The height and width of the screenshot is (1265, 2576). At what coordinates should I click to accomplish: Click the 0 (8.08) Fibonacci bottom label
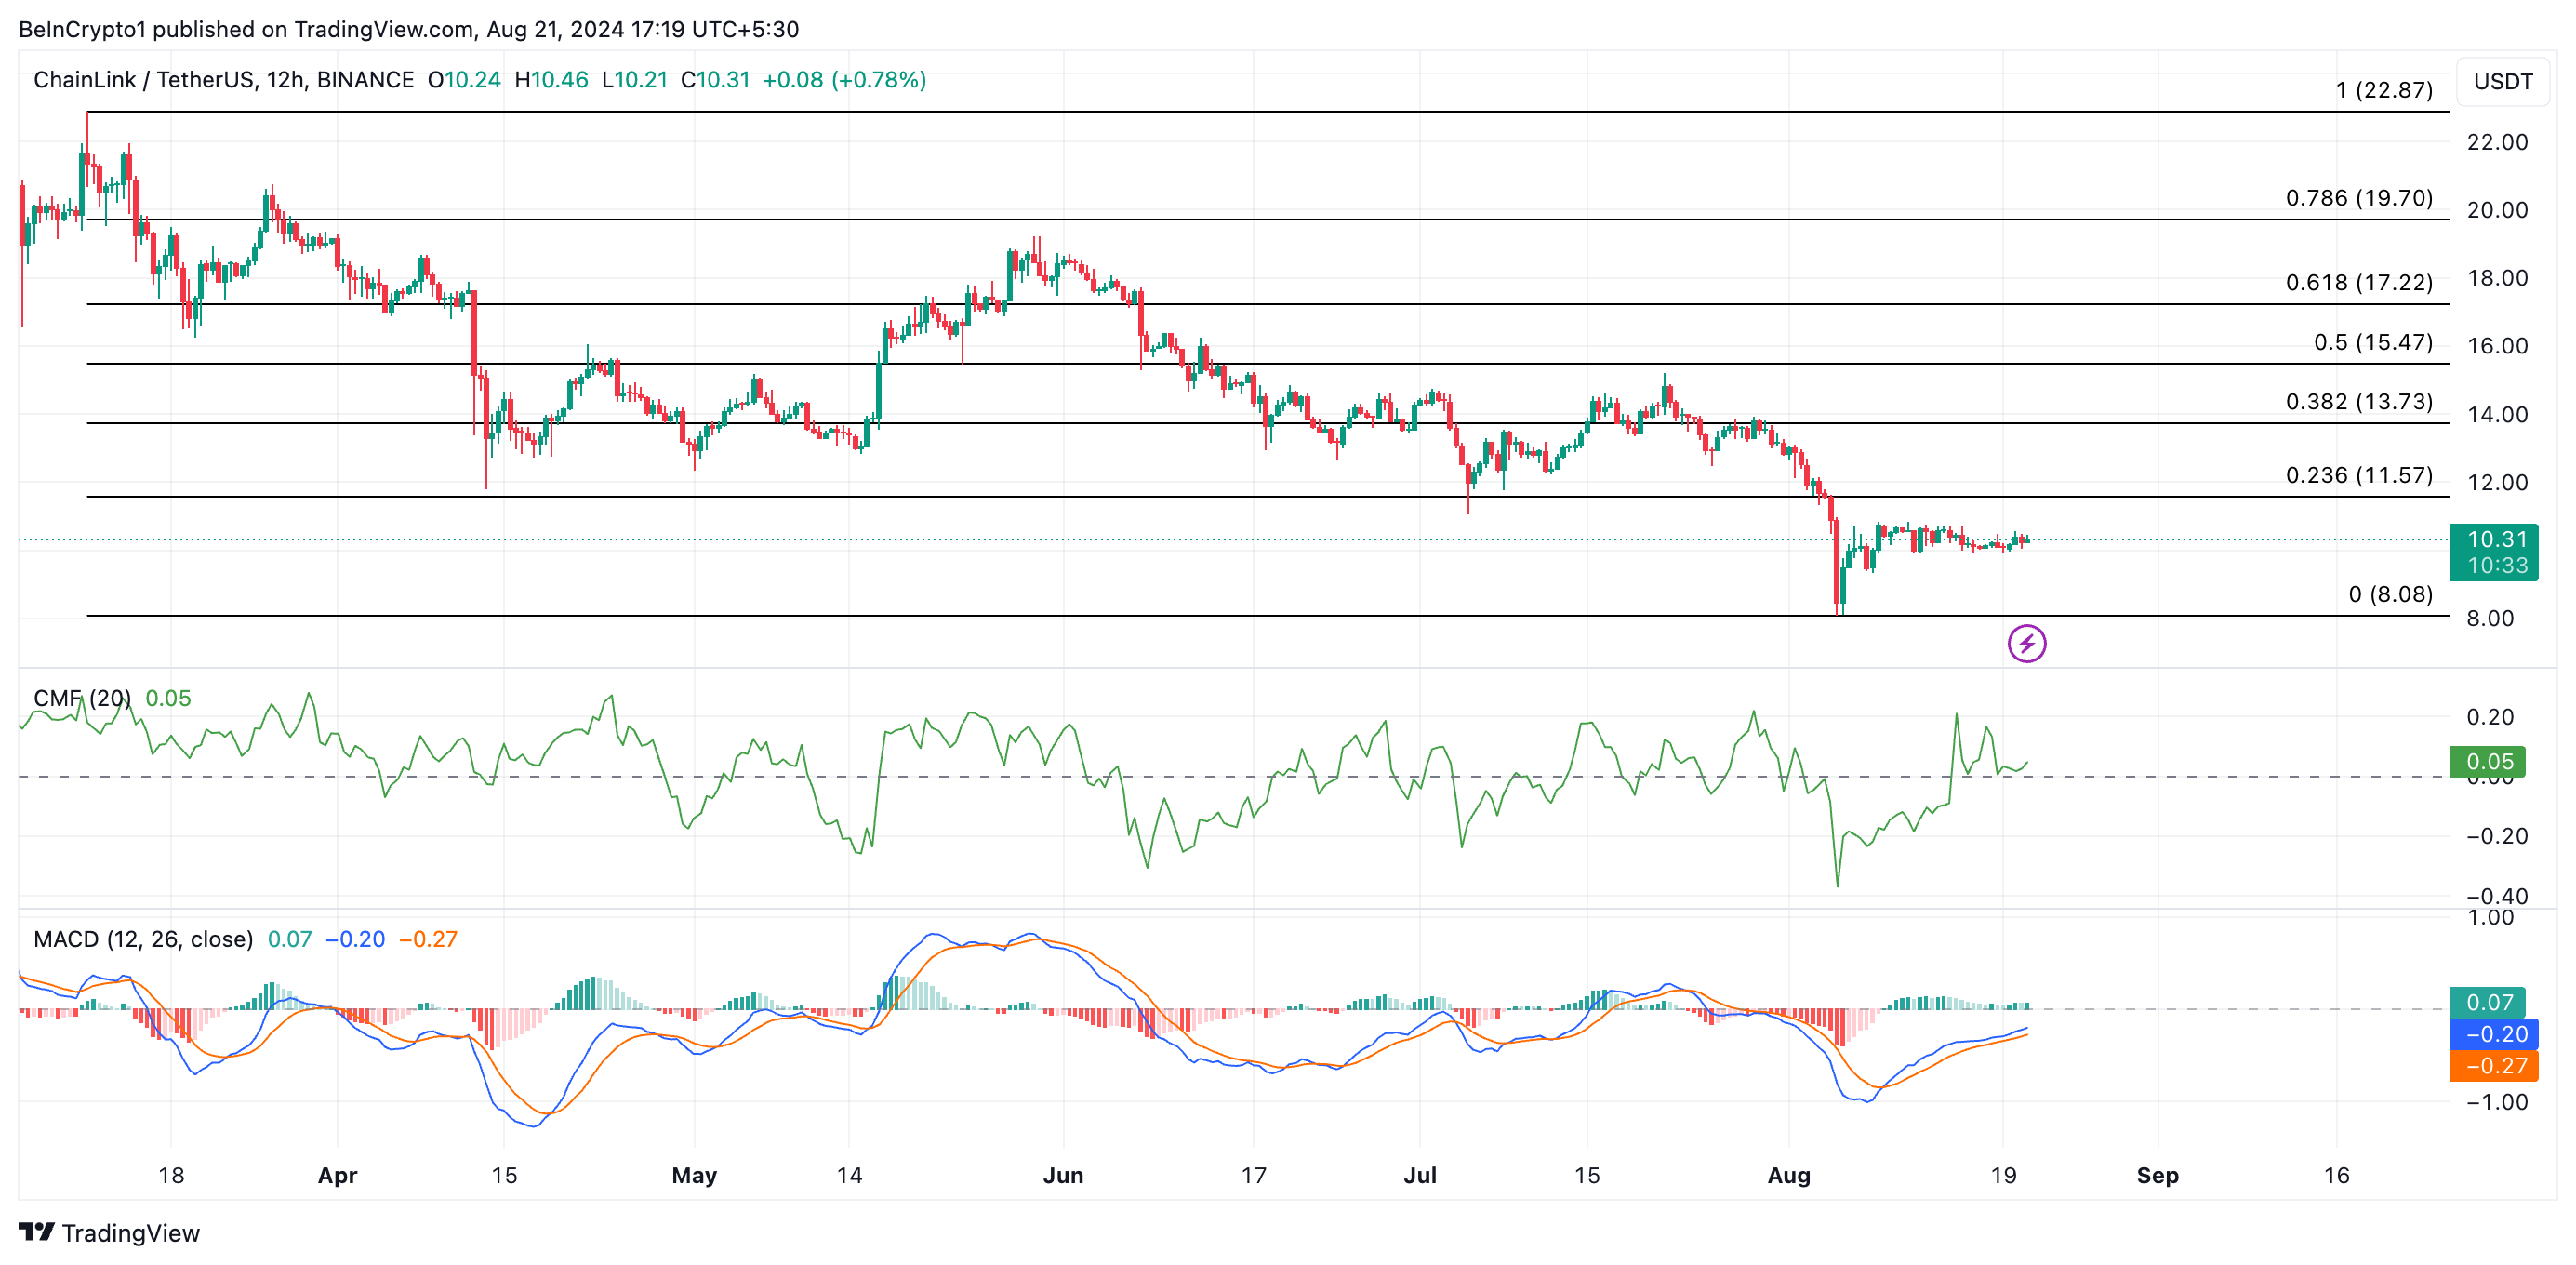(x=2389, y=594)
